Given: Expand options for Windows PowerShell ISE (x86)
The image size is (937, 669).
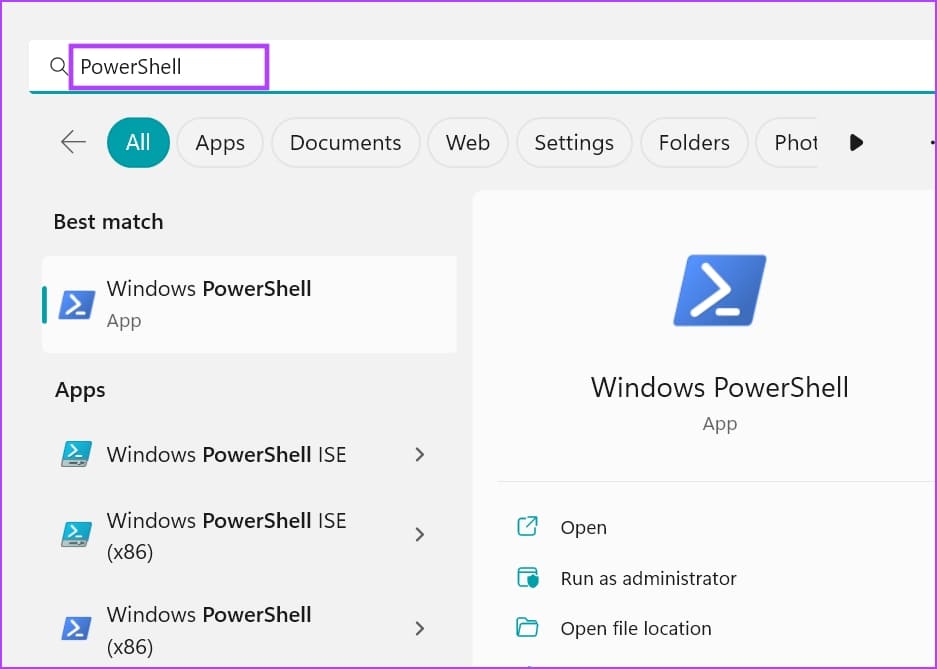Looking at the screenshot, I should [419, 534].
